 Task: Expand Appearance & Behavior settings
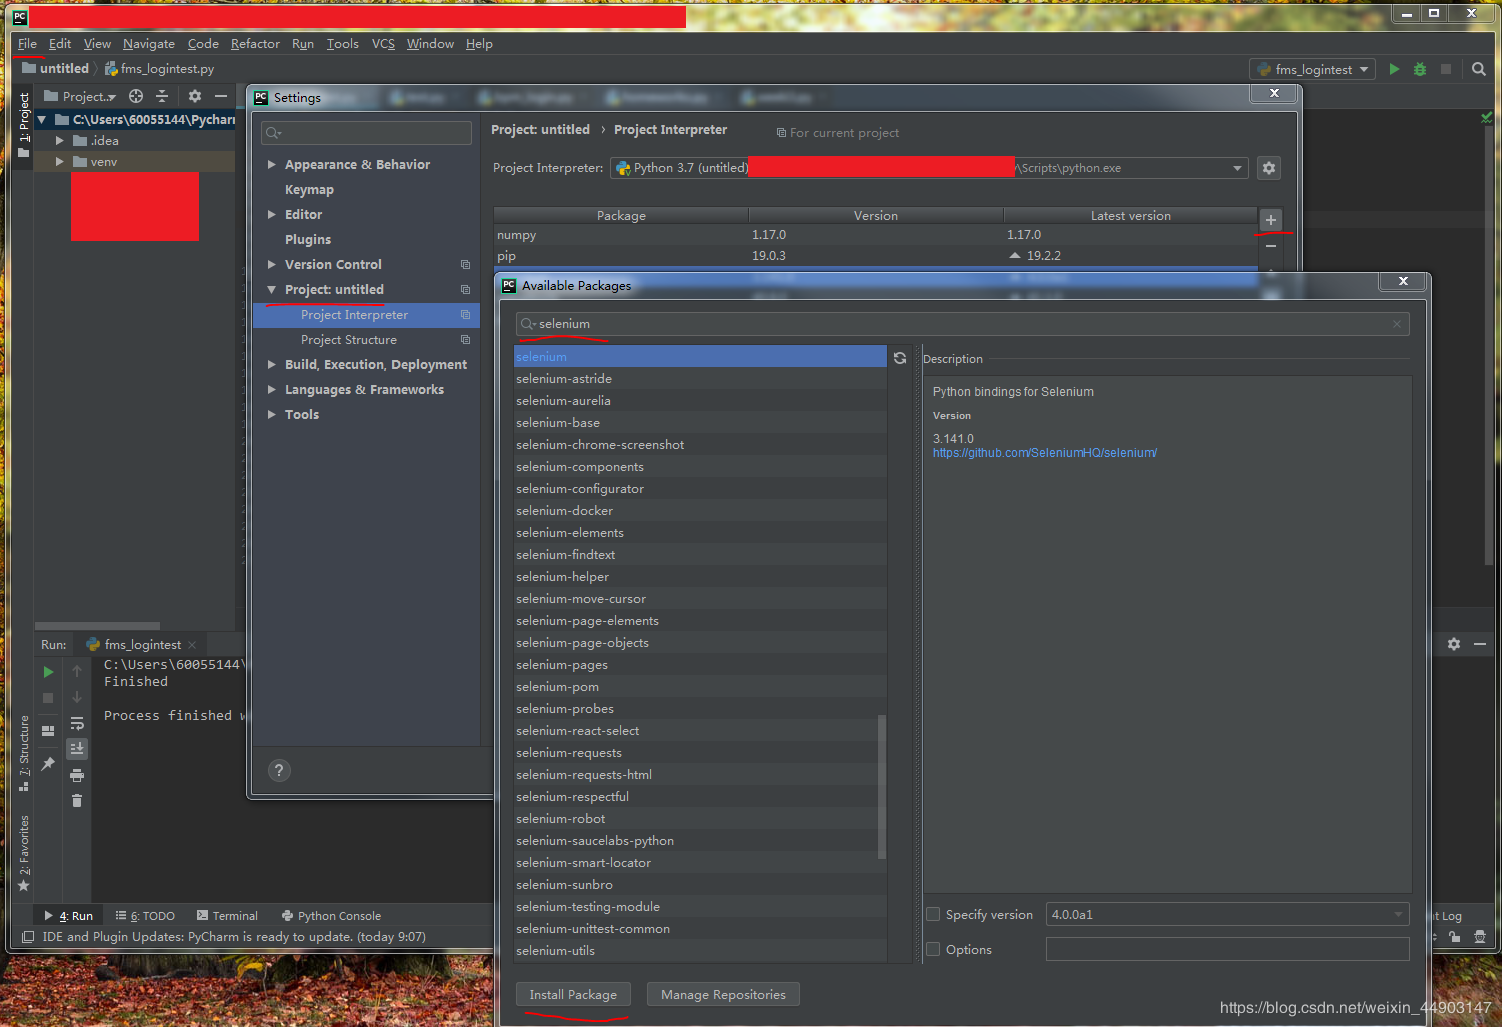[x=271, y=164]
